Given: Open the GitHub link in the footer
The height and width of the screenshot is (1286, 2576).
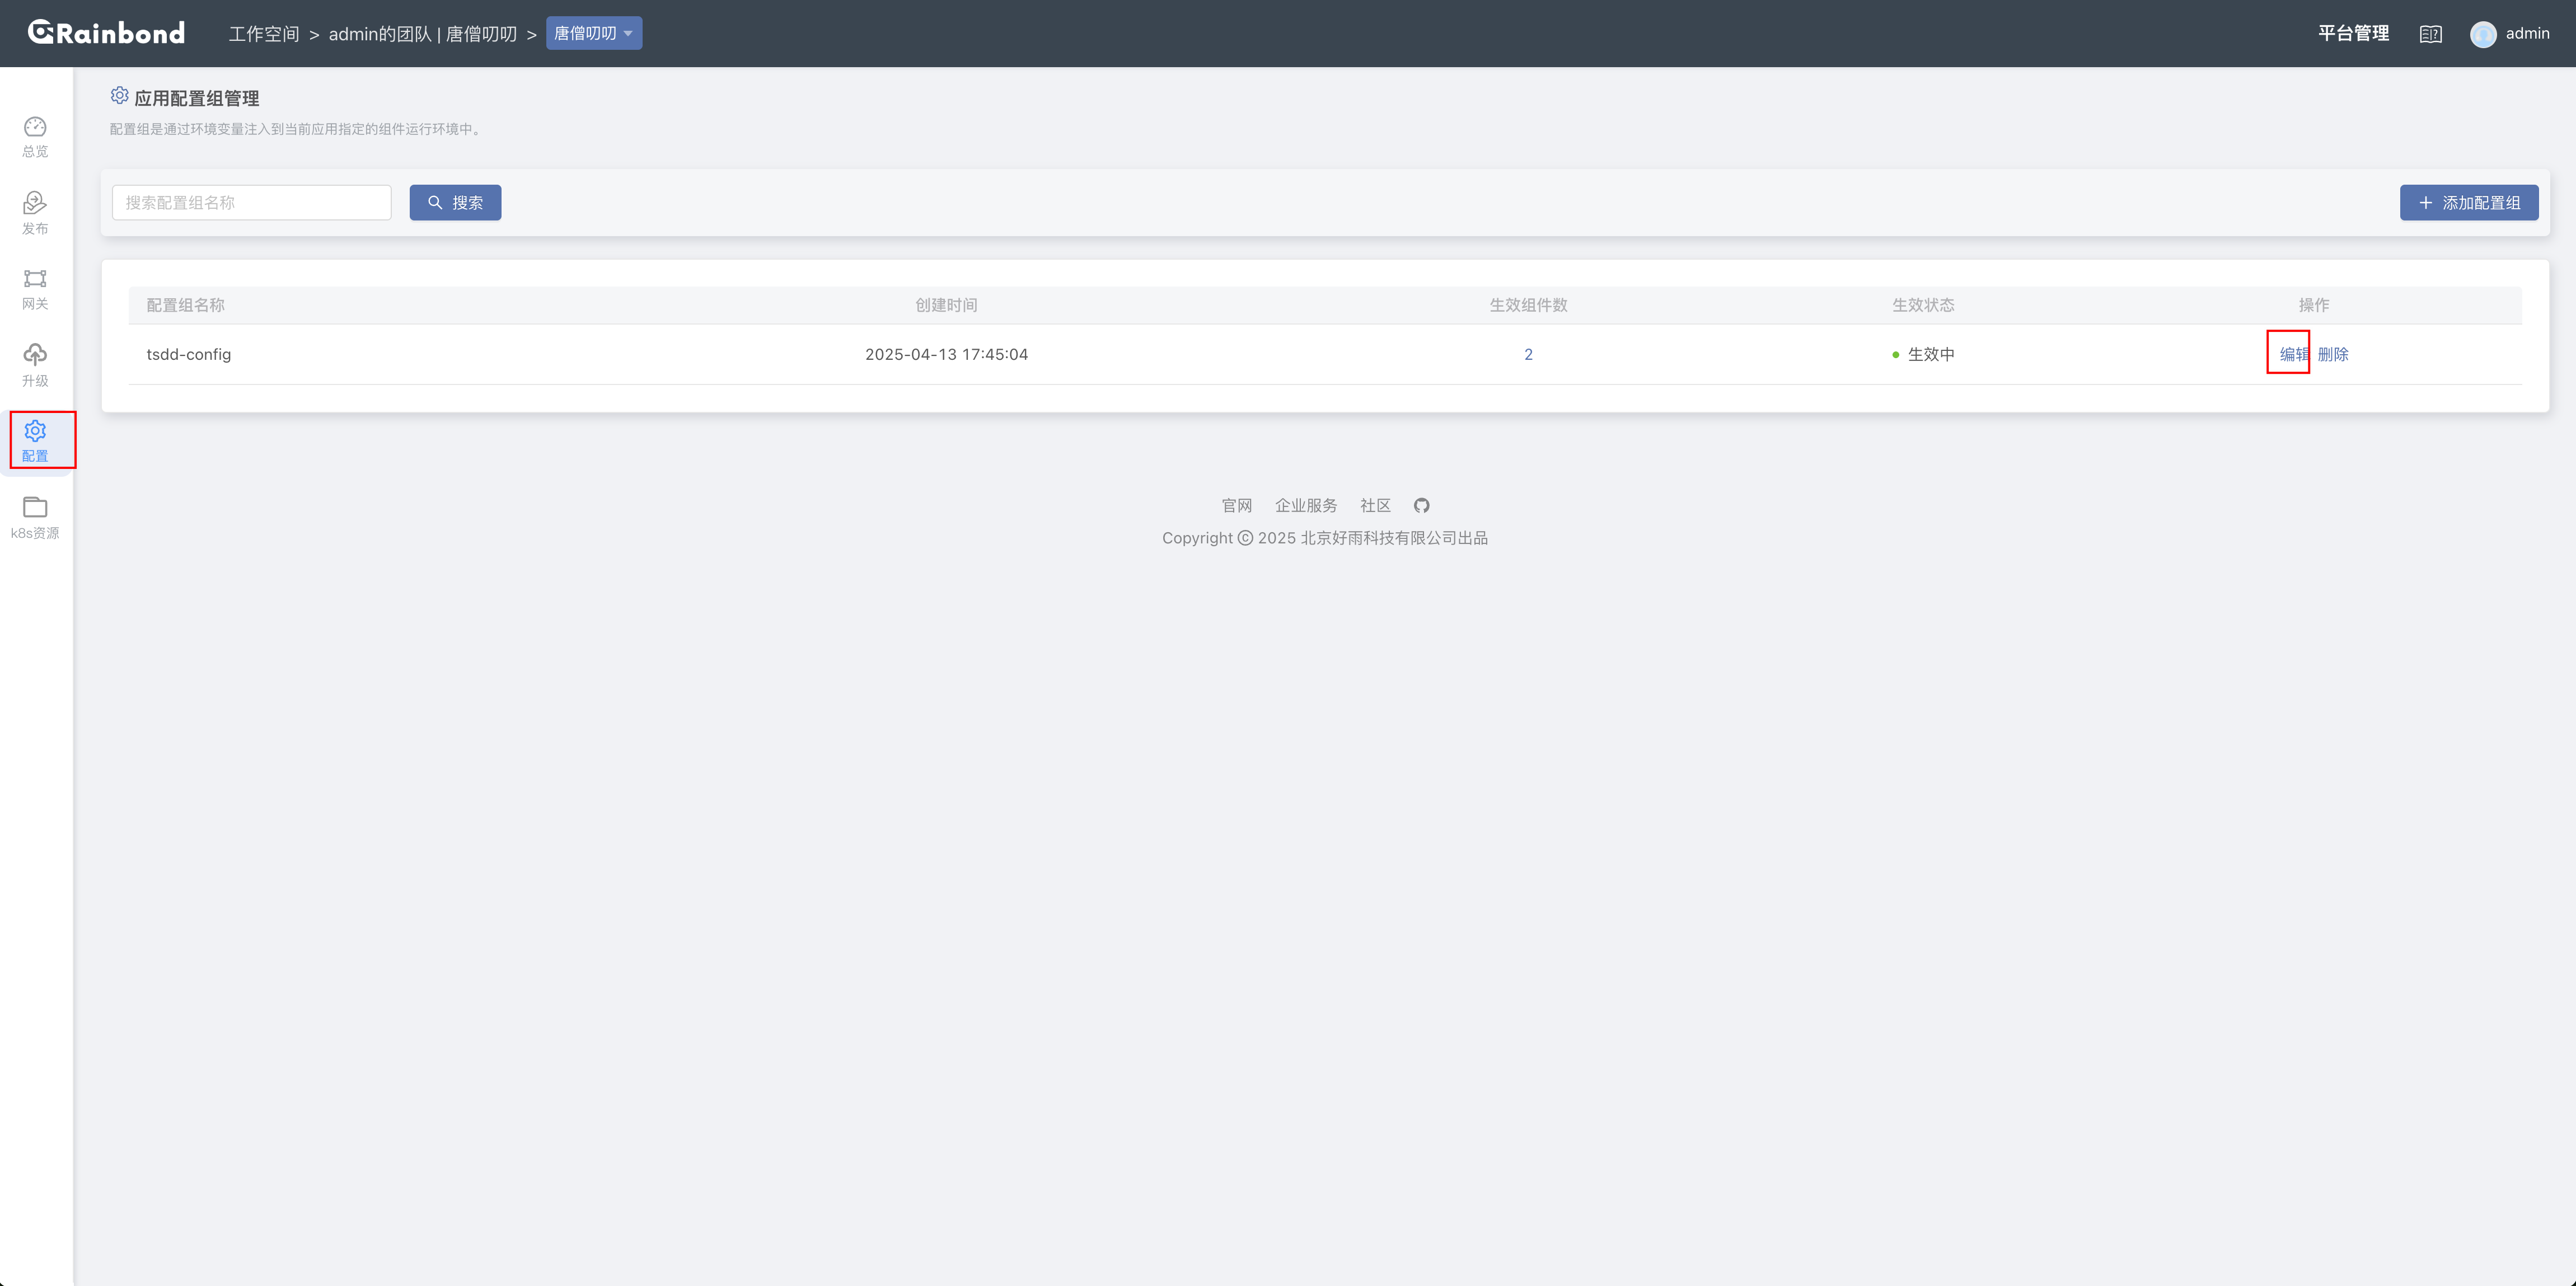Looking at the screenshot, I should coord(1421,505).
